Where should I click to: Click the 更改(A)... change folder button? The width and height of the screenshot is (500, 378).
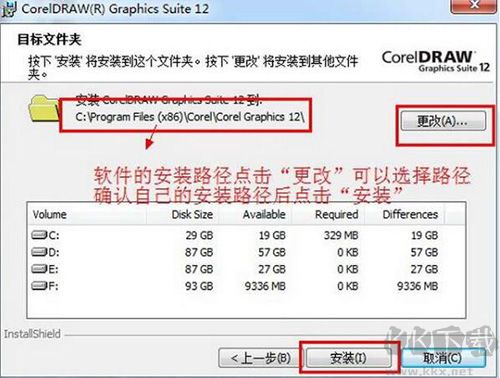tap(443, 121)
